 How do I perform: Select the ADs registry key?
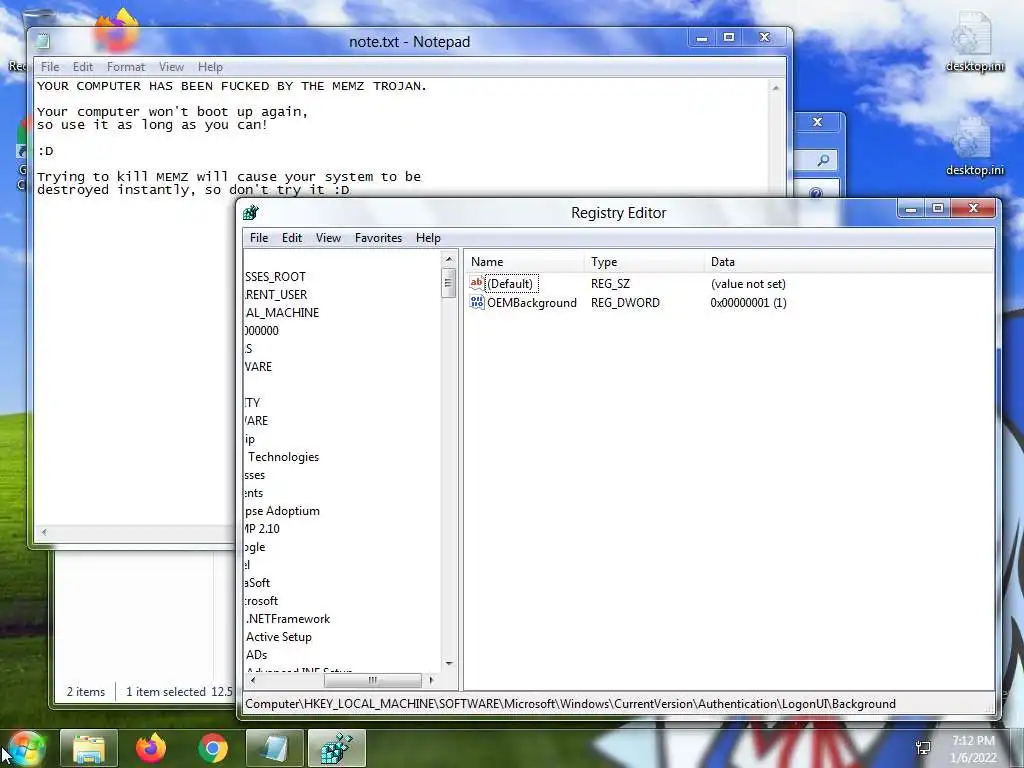(257, 654)
